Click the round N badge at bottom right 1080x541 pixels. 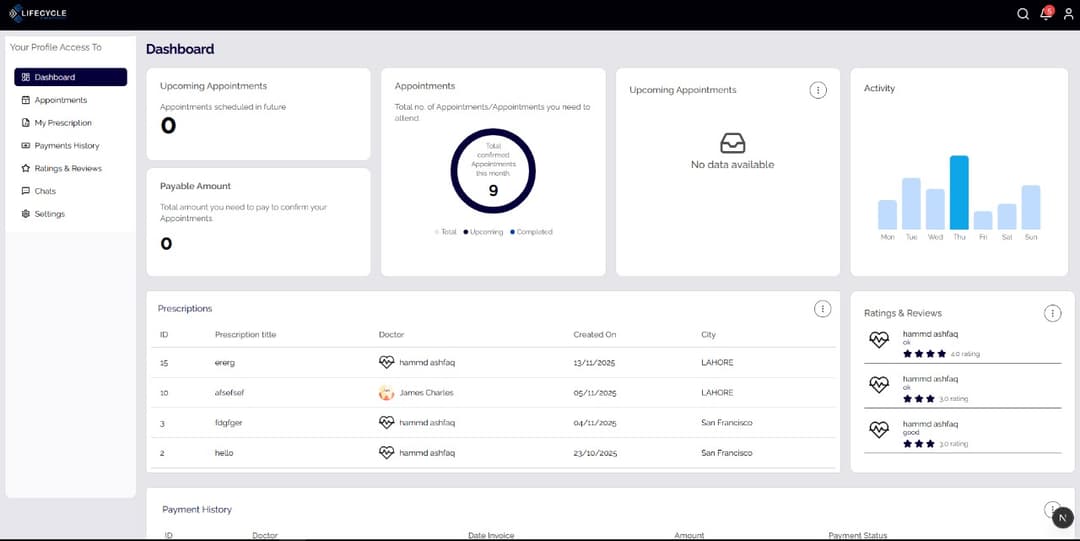1063,518
